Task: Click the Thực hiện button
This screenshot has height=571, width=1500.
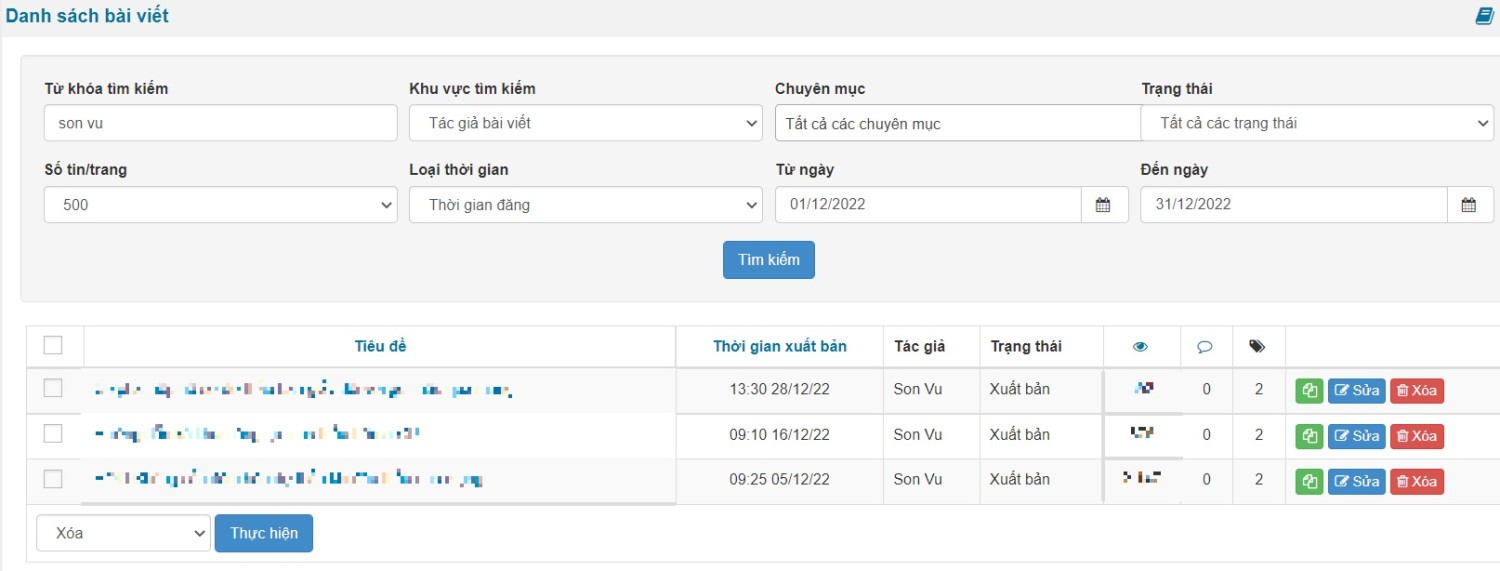Action: (264, 533)
